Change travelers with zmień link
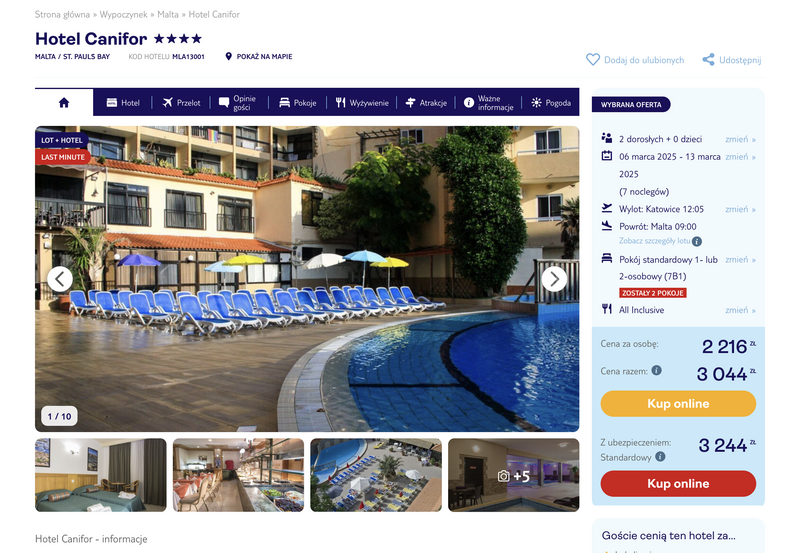The height and width of the screenshot is (553, 800). (740, 139)
